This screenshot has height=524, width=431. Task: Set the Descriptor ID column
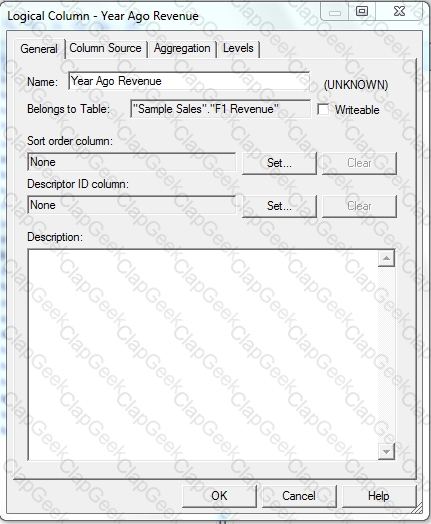pos(279,206)
